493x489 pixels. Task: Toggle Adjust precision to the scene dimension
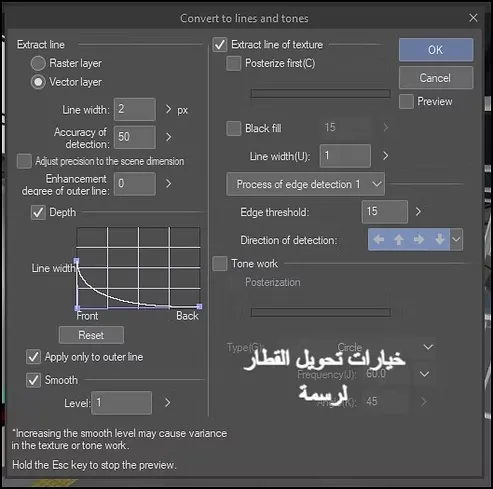point(24,161)
